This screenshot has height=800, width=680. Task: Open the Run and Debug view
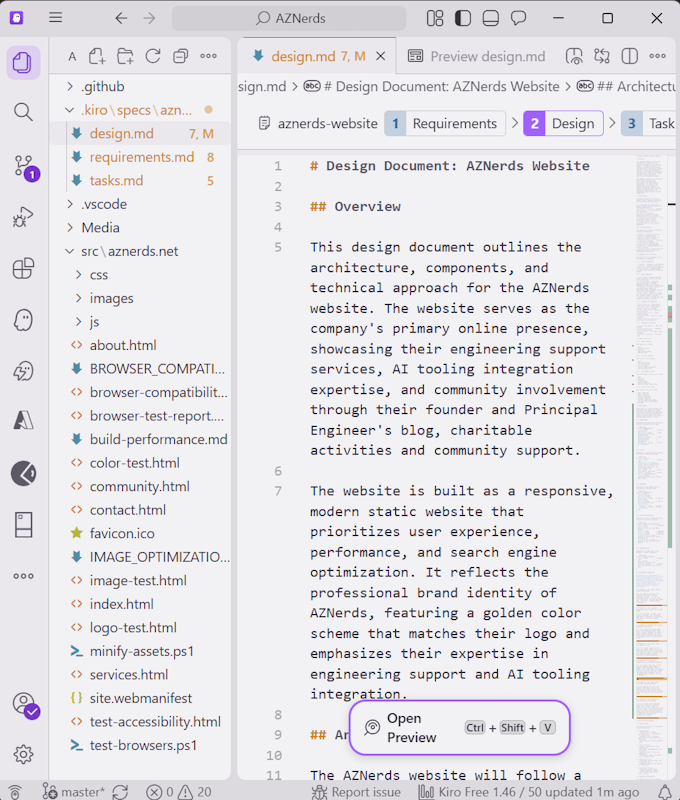tap(23, 217)
